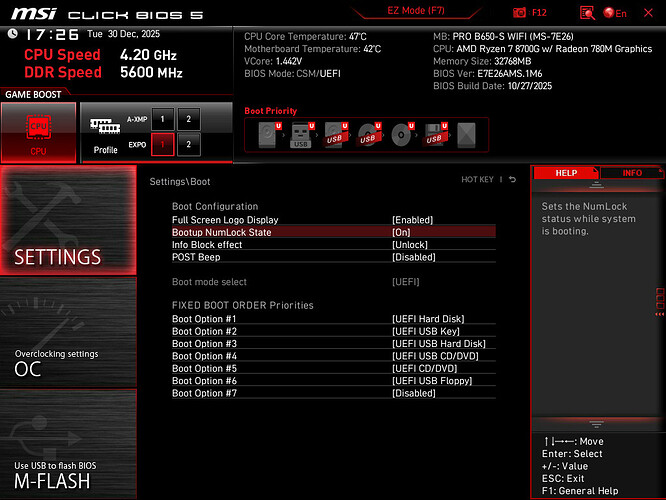Screen dimensions: 666x500
Task: Toggle EXPO profile 2
Action: click(189, 144)
